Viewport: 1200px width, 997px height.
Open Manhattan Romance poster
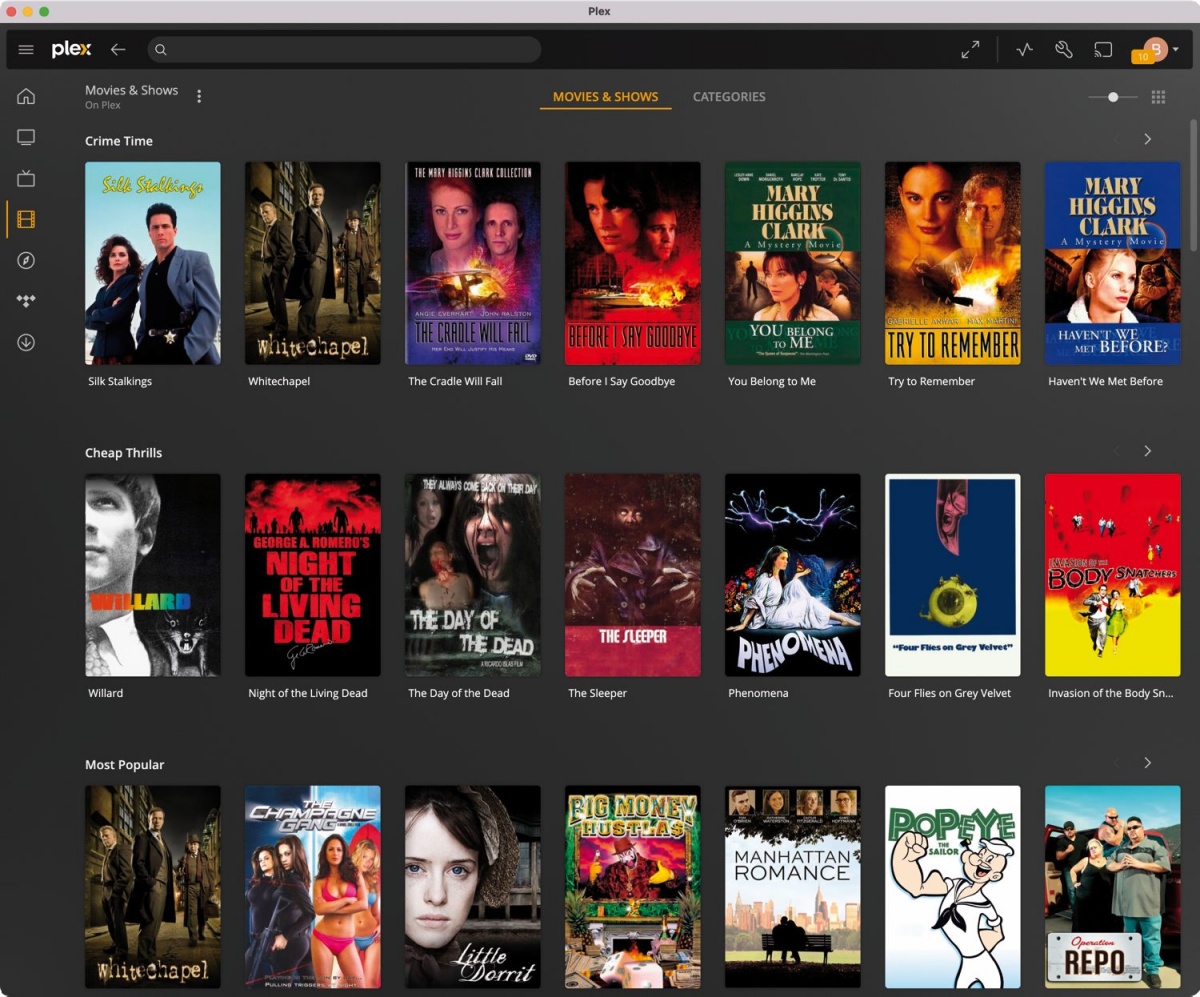793,887
